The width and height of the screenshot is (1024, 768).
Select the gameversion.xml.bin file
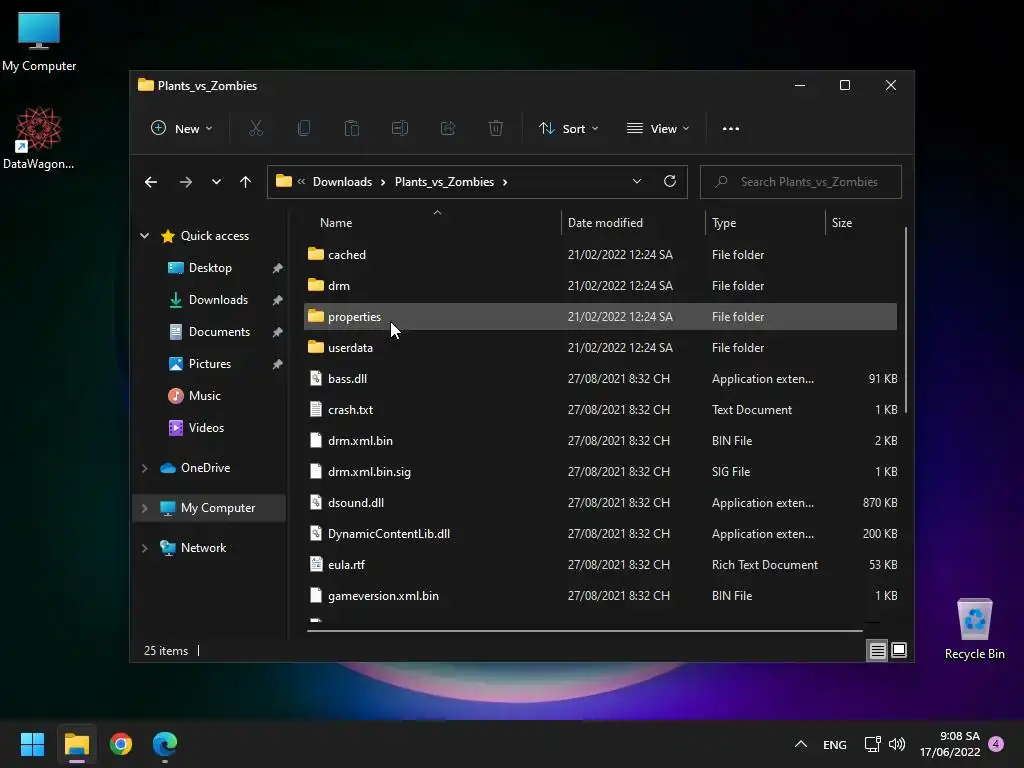click(600, 596)
